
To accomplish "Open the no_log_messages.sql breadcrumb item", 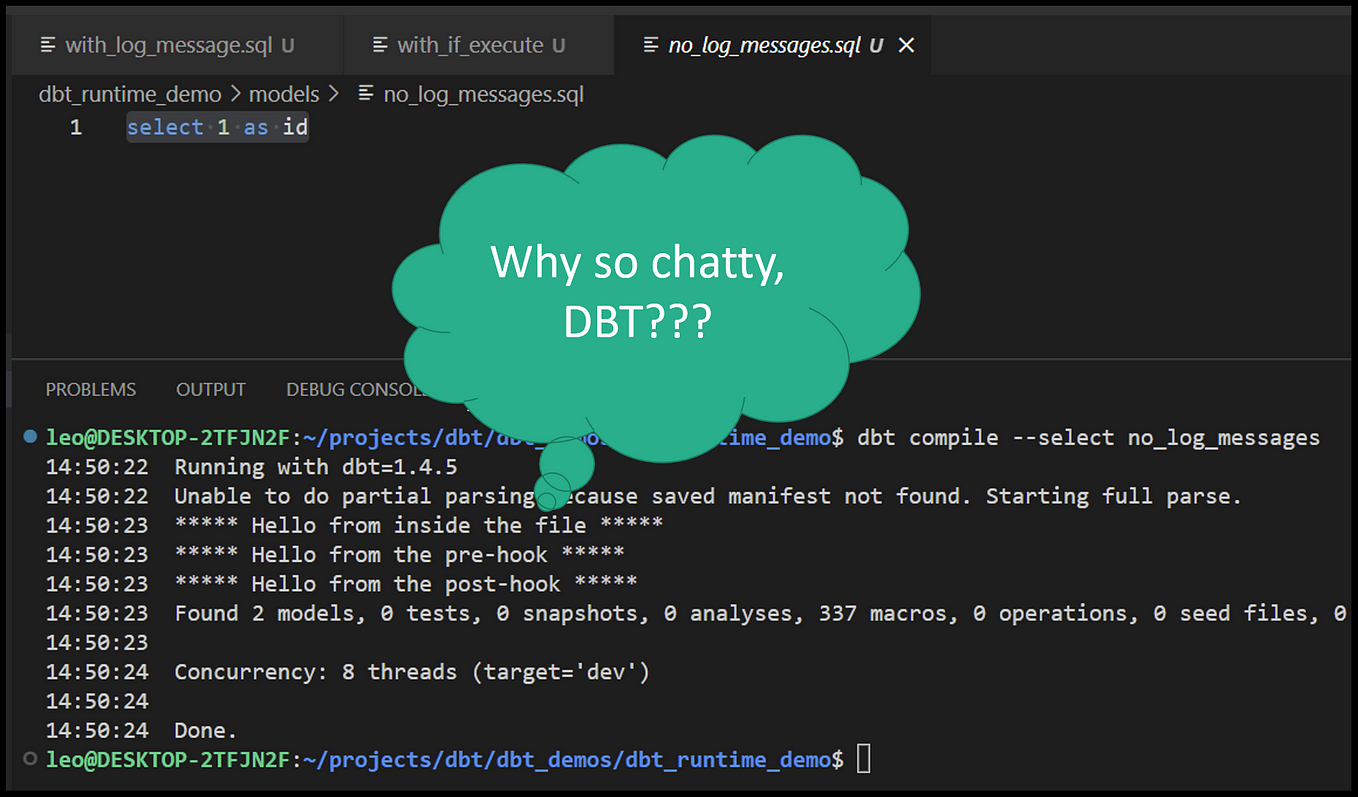I will tap(484, 95).
